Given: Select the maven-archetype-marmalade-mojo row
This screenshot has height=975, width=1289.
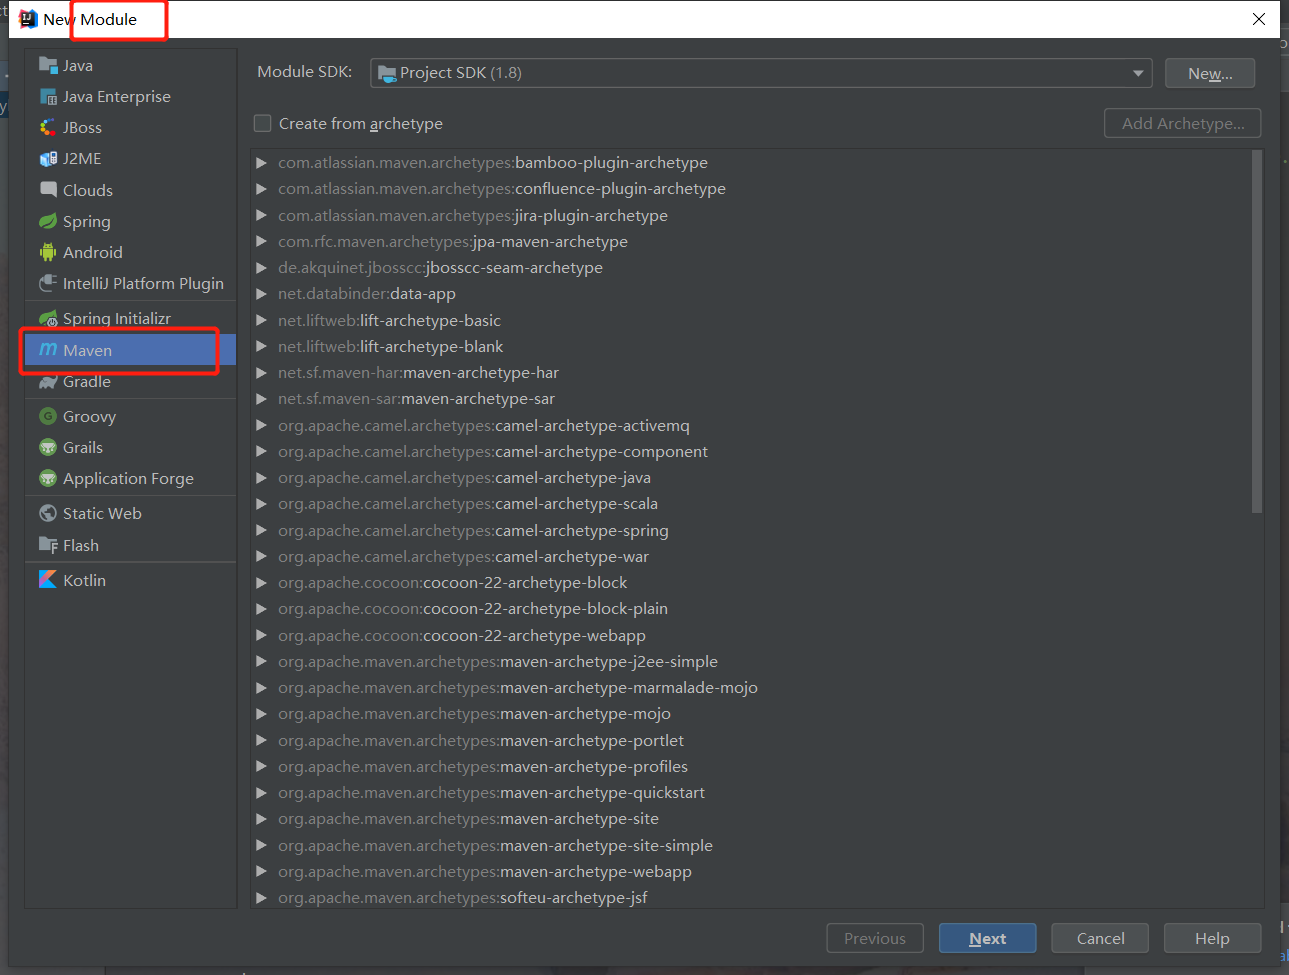Looking at the screenshot, I should (751, 687).
